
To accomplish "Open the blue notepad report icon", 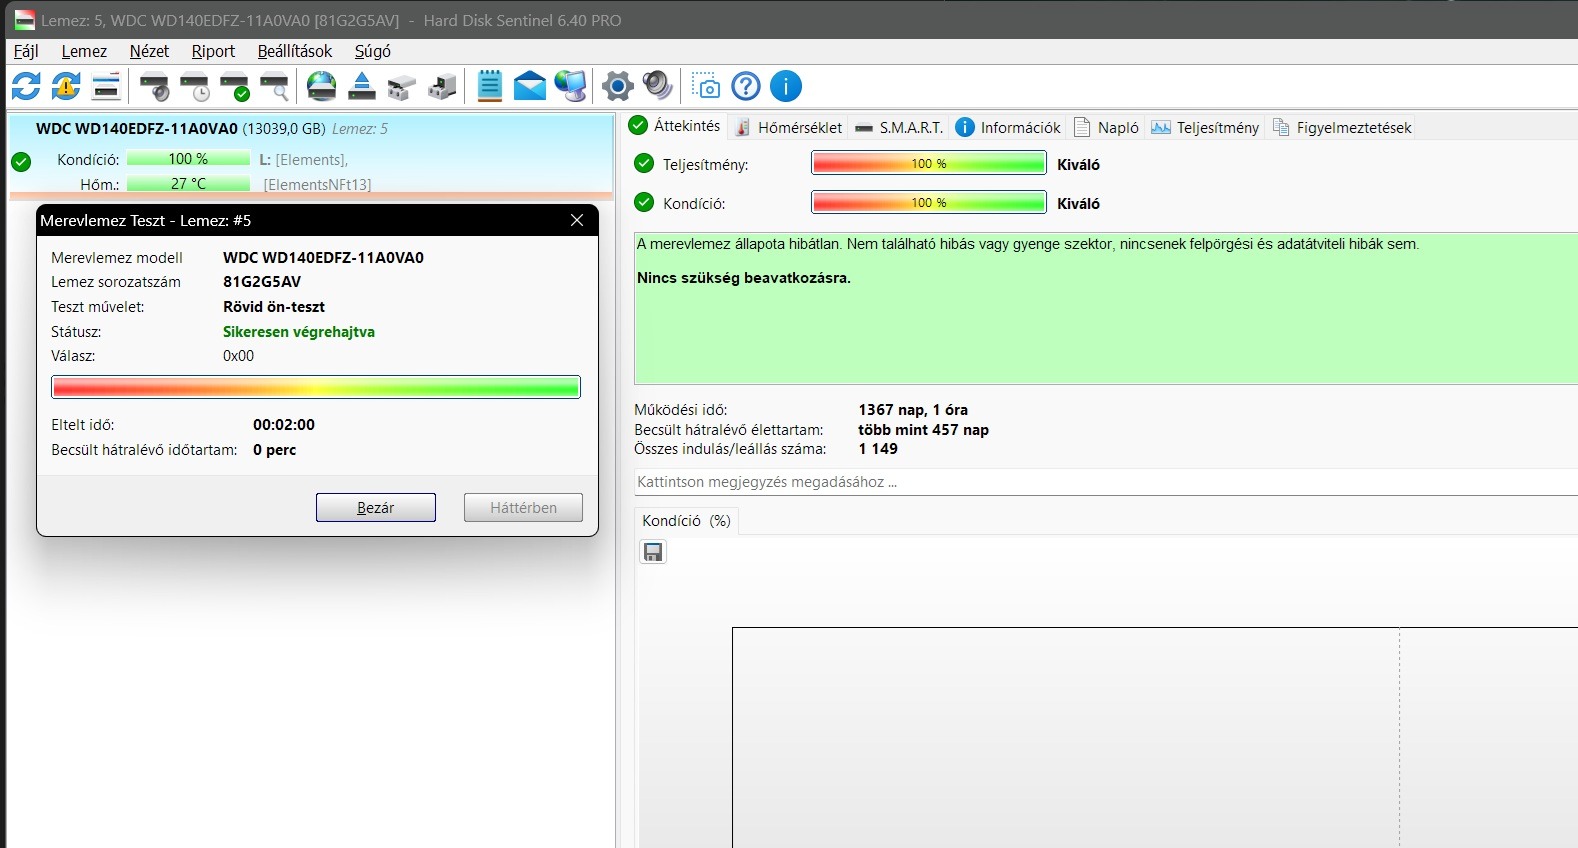I will click(x=490, y=87).
